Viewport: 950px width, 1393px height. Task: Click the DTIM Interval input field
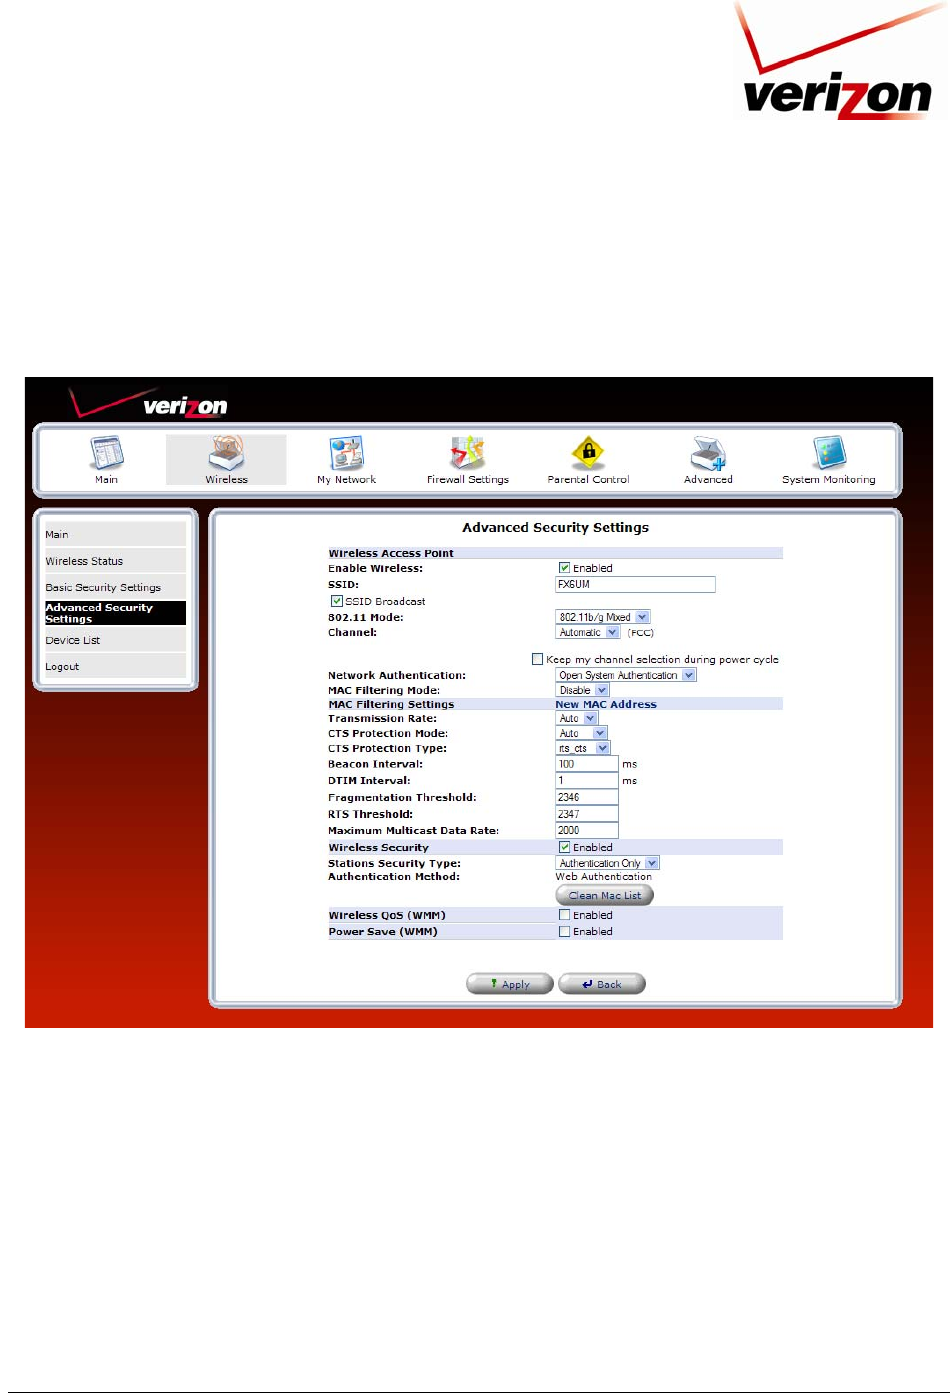pos(587,780)
